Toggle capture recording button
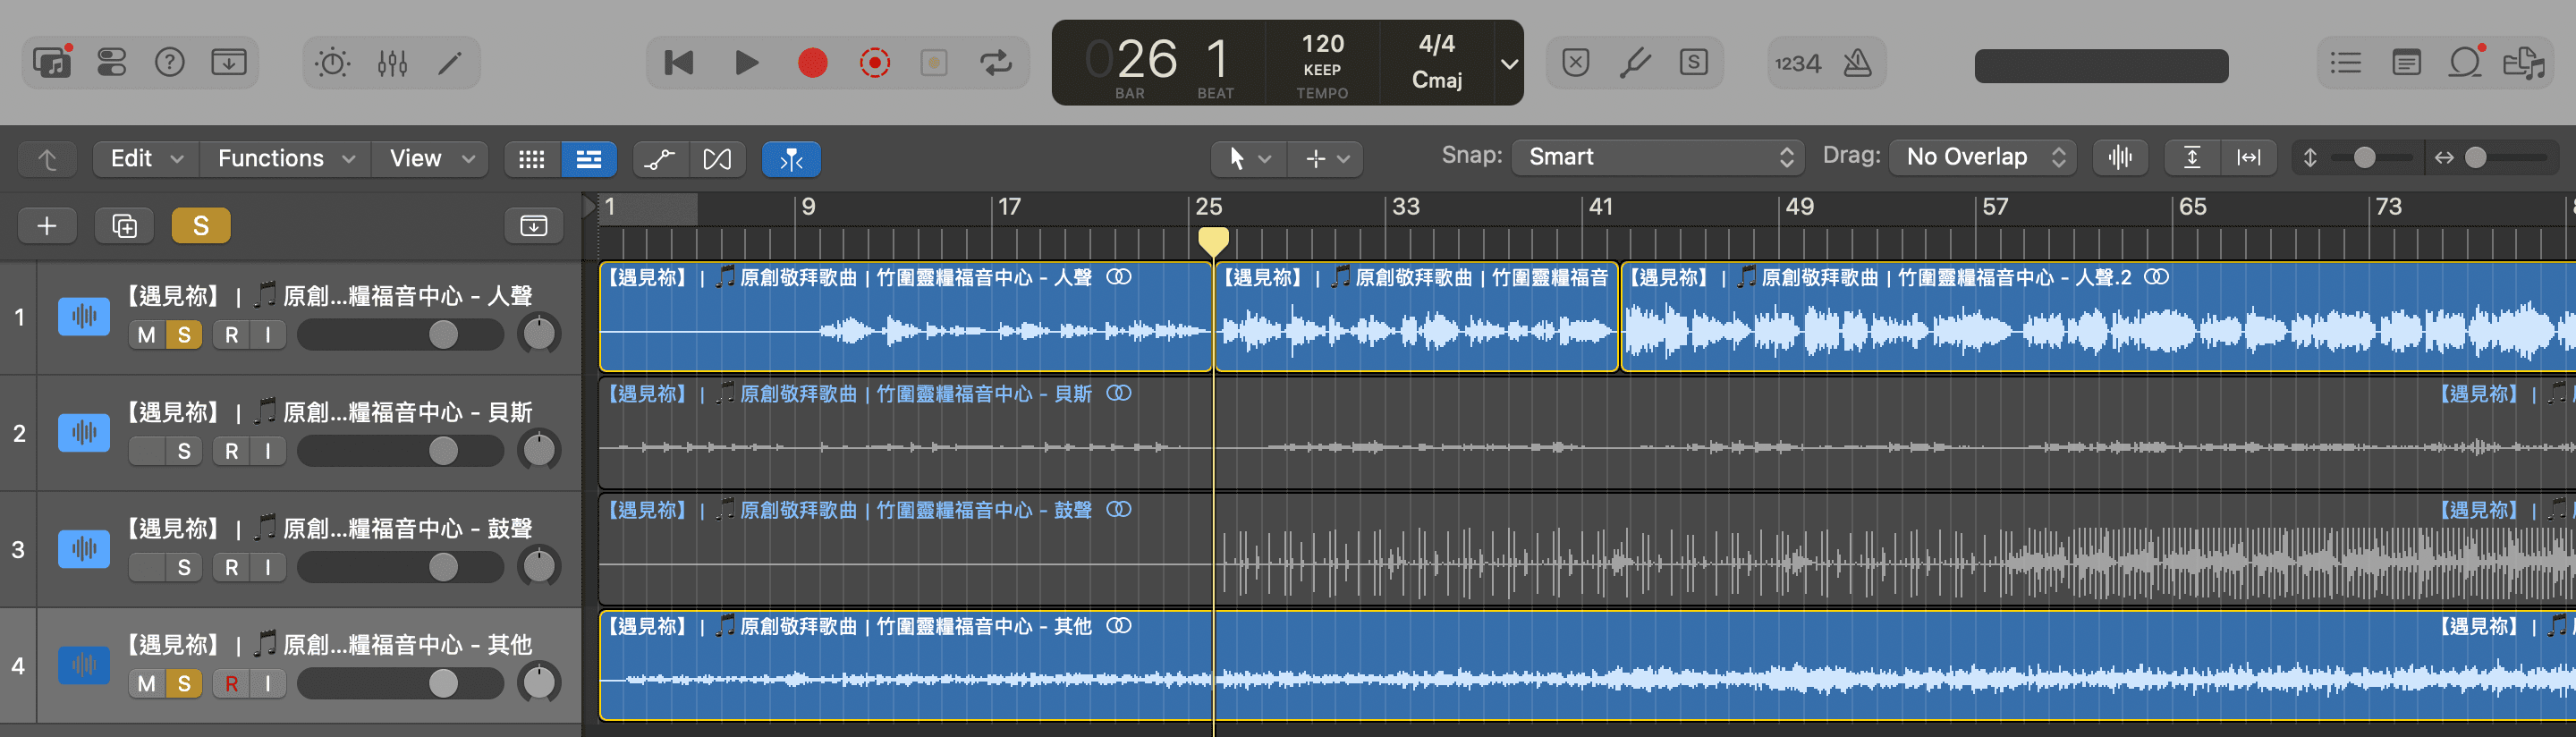The image size is (2576, 737). [x=874, y=63]
